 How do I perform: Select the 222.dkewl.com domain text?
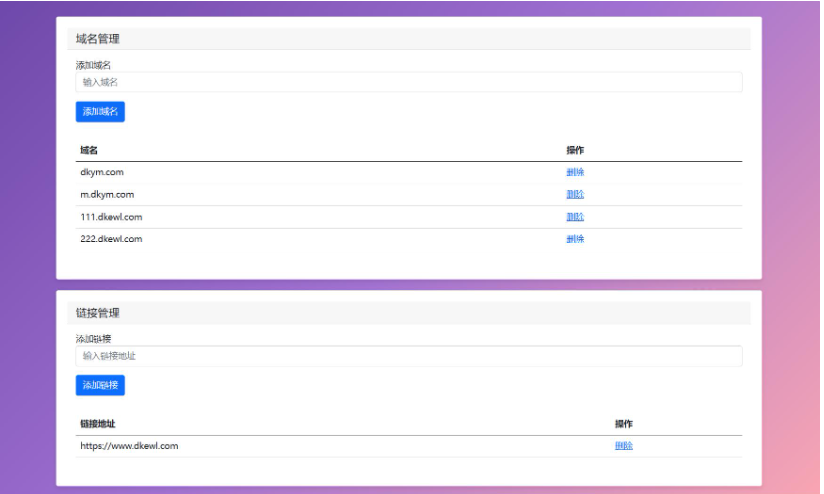click(x=111, y=239)
